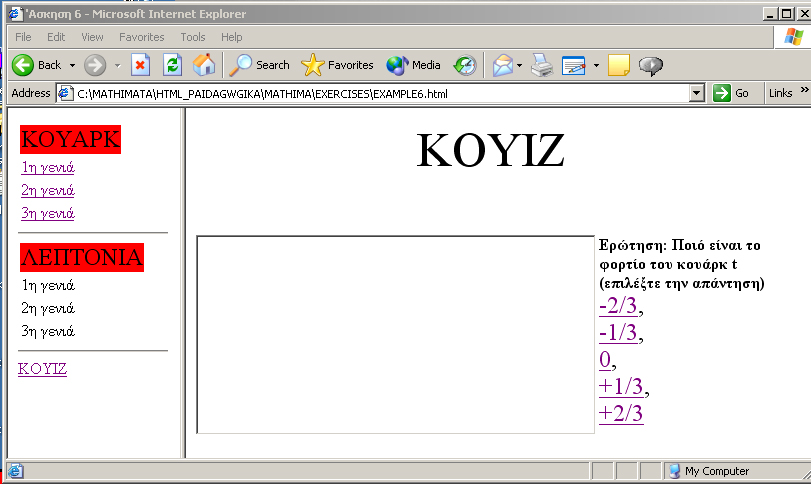
Task: Click the My Computer zone indicator
Action: pos(709,471)
